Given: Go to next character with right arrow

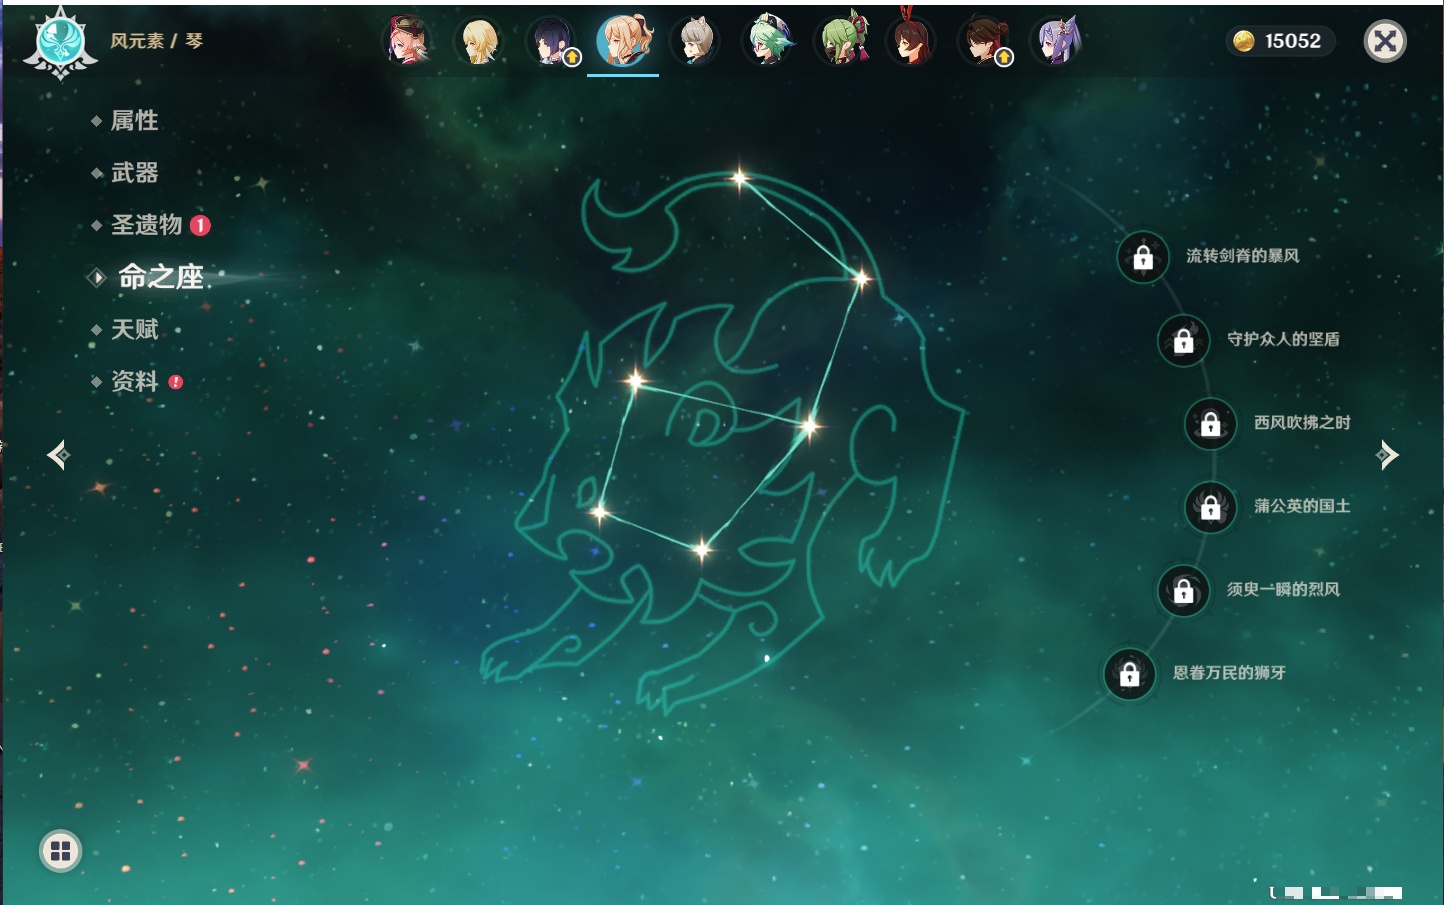Looking at the screenshot, I should pos(1387,455).
